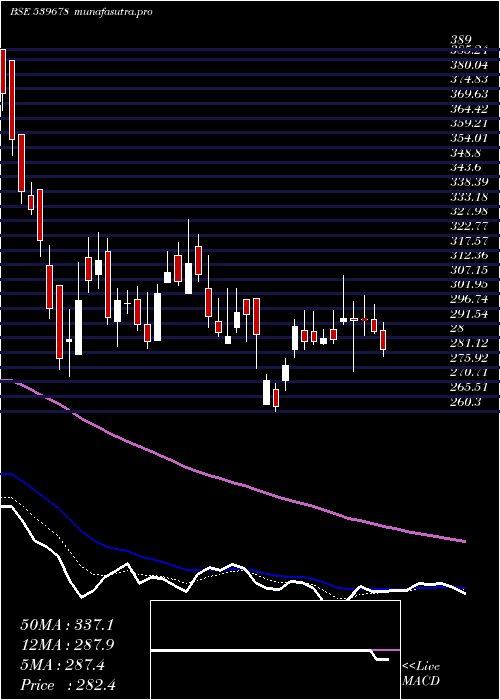Select the 333.18 price axis label
Screen dimensions: 500x700
[x=469, y=197]
